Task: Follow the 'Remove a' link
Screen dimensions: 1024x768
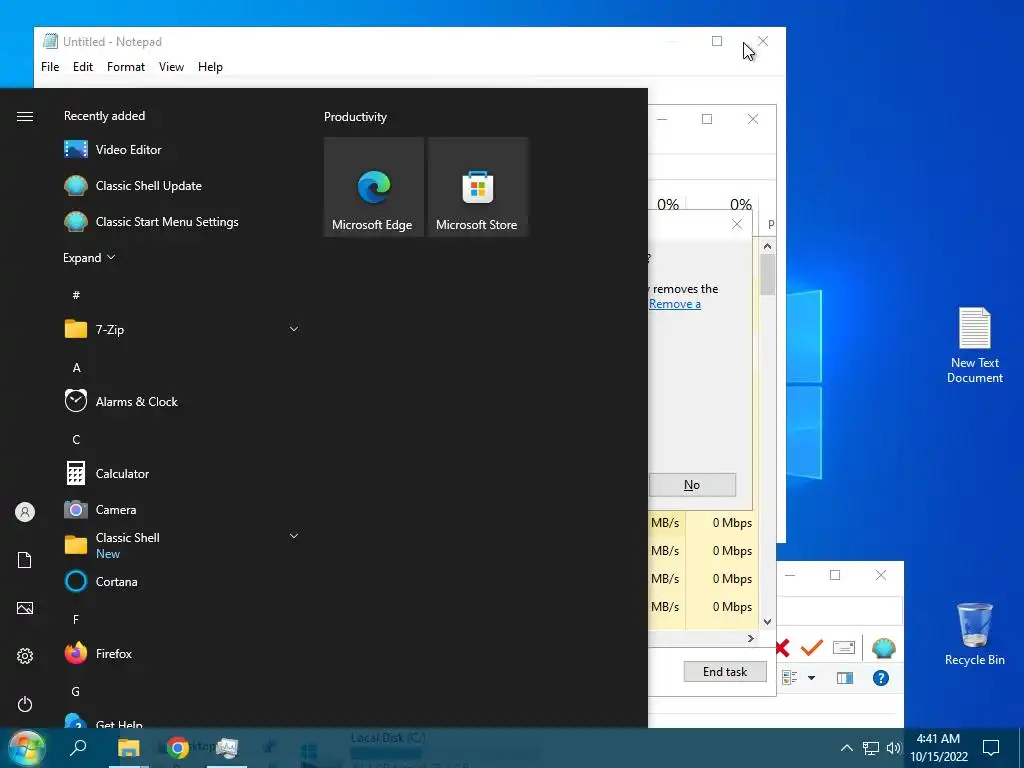Action: coord(675,304)
